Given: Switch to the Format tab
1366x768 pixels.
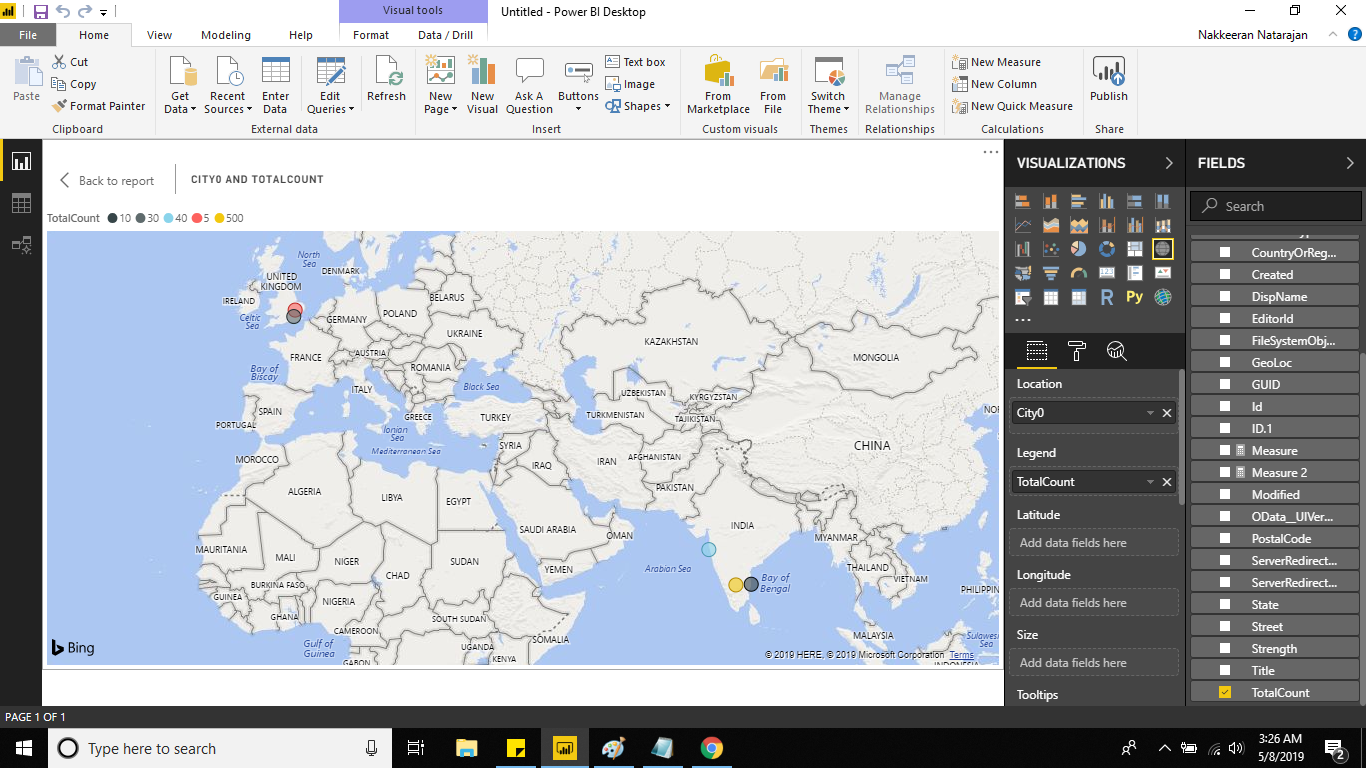Looking at the screenshot, I should tap(371, 35).
